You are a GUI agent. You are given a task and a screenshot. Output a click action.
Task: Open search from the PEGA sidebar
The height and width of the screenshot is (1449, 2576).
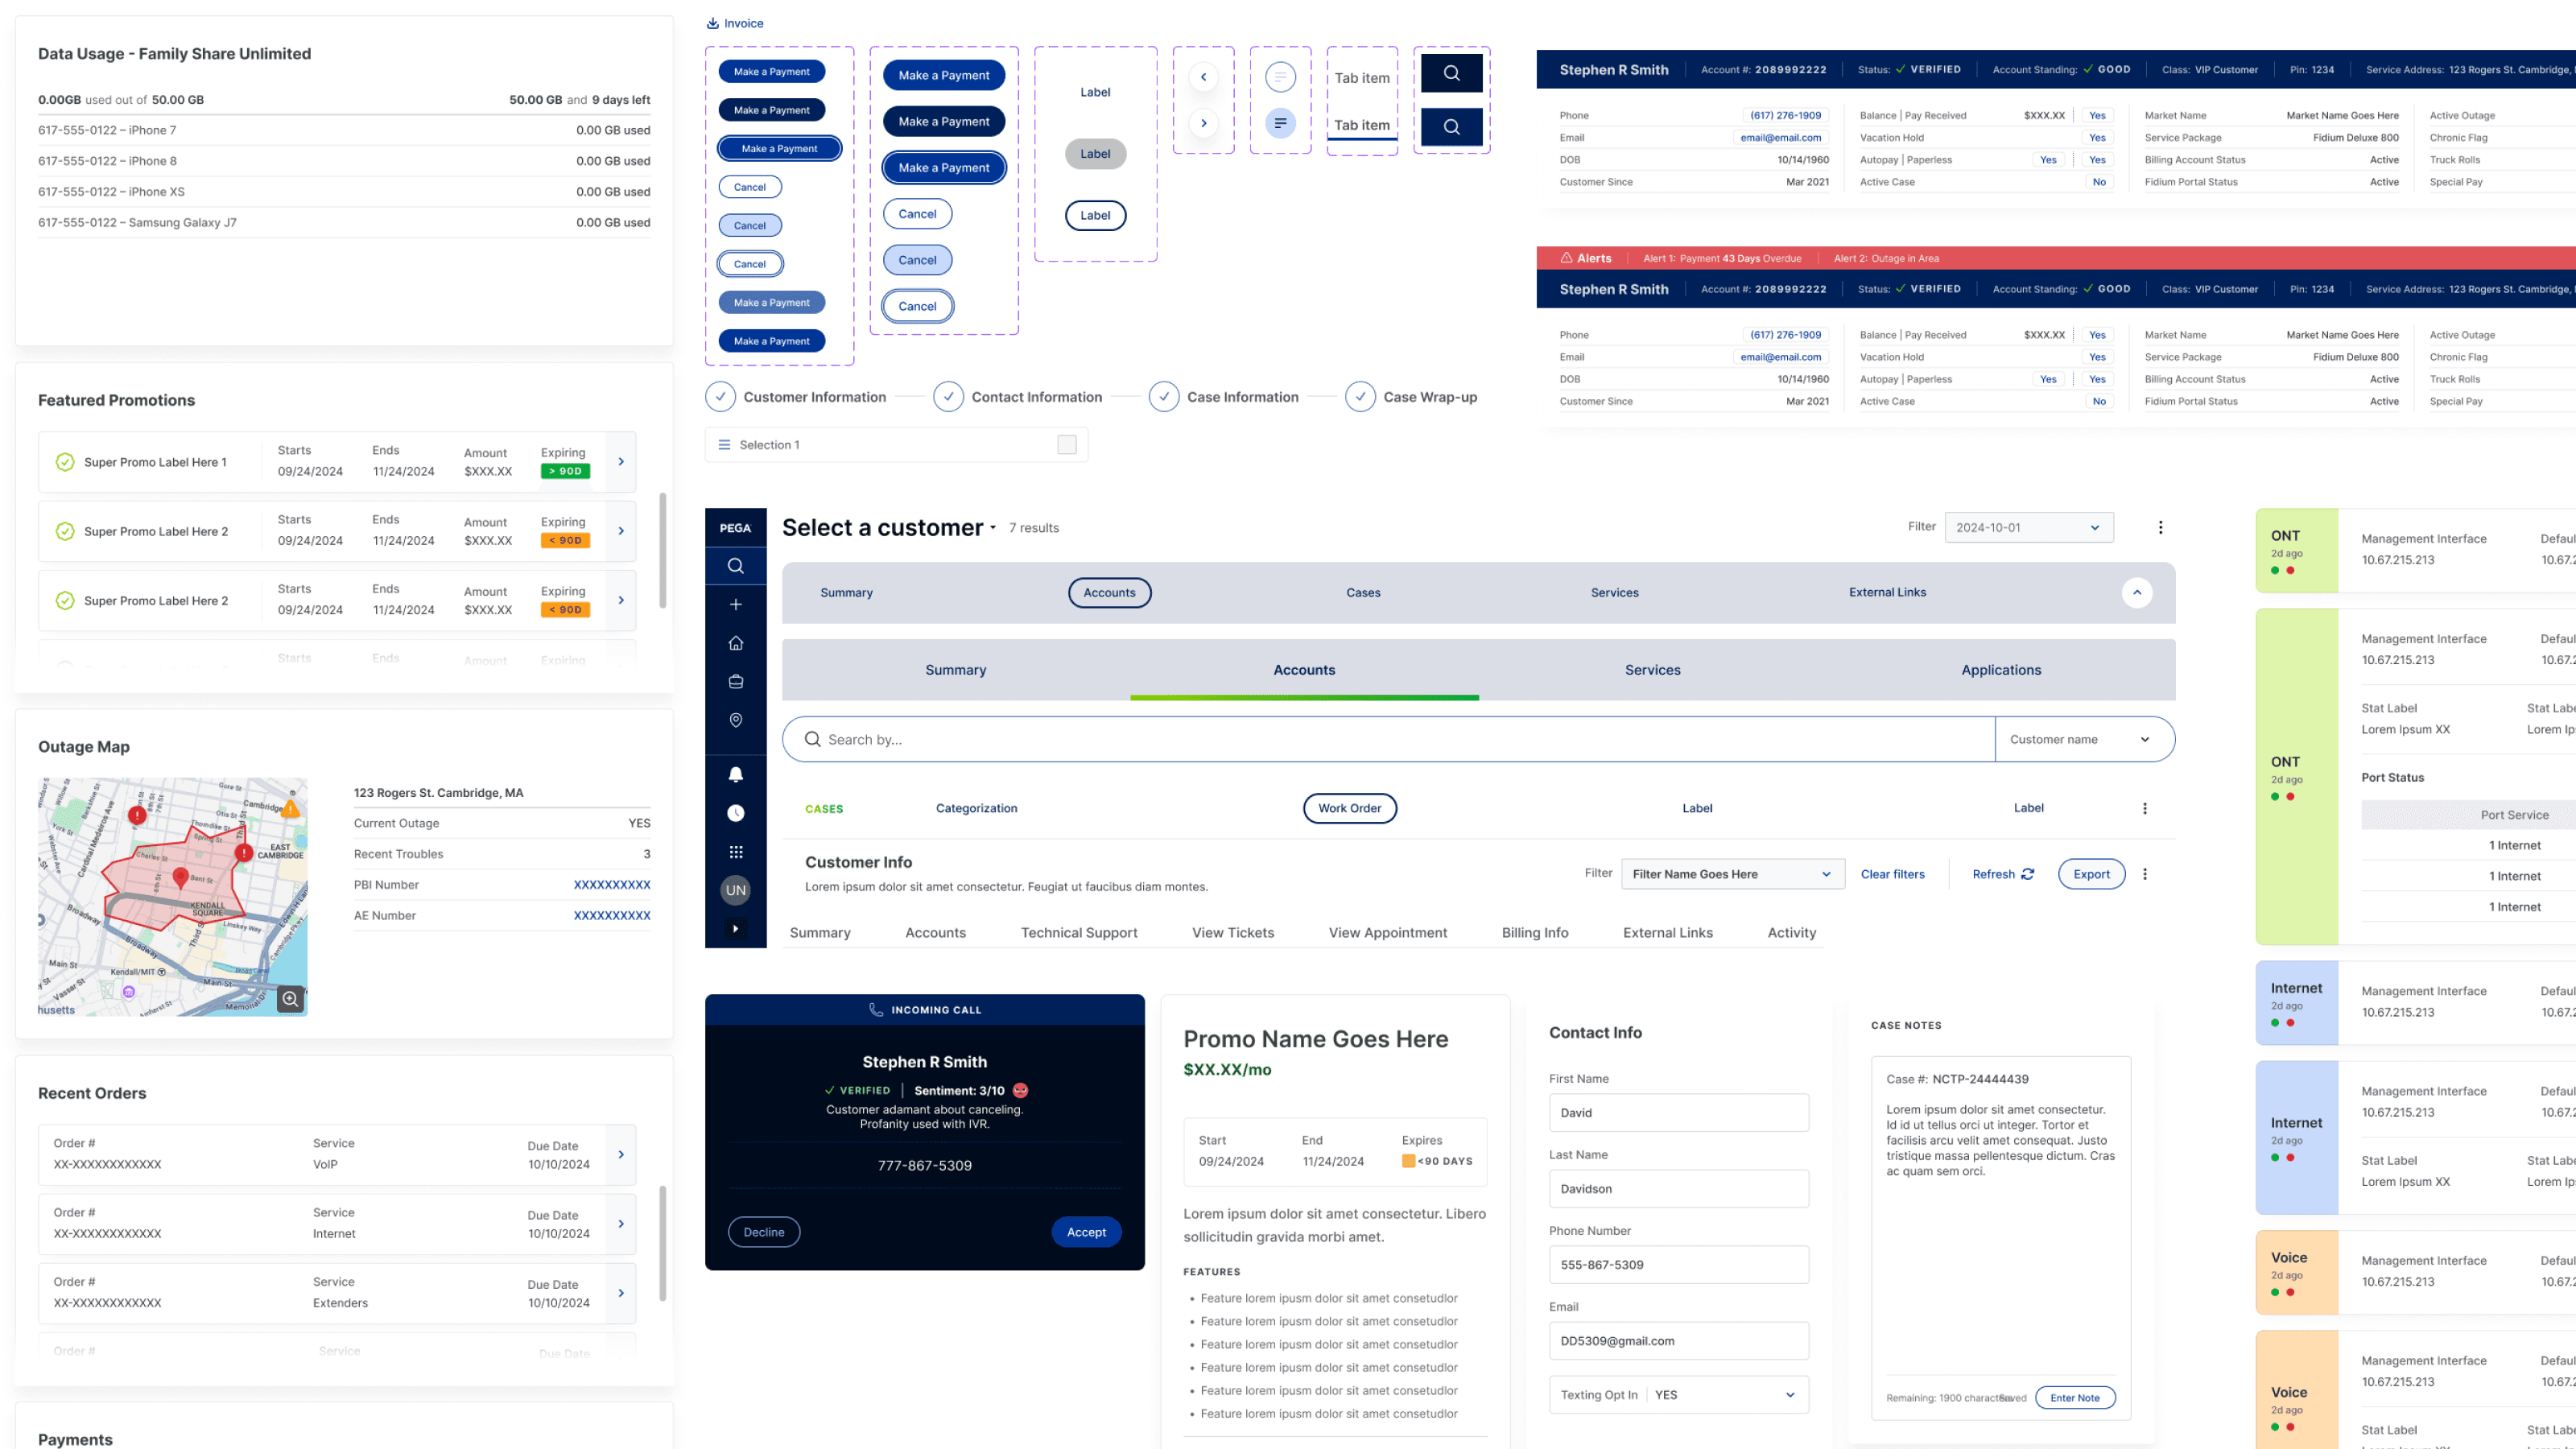point(735,566)
